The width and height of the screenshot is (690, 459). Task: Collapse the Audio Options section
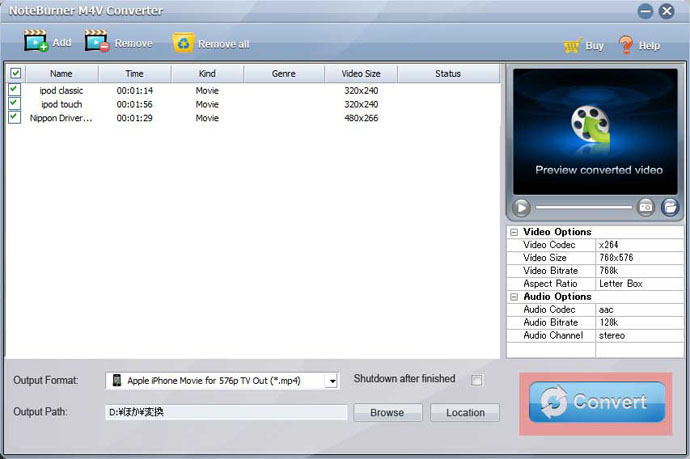[513, 297]
